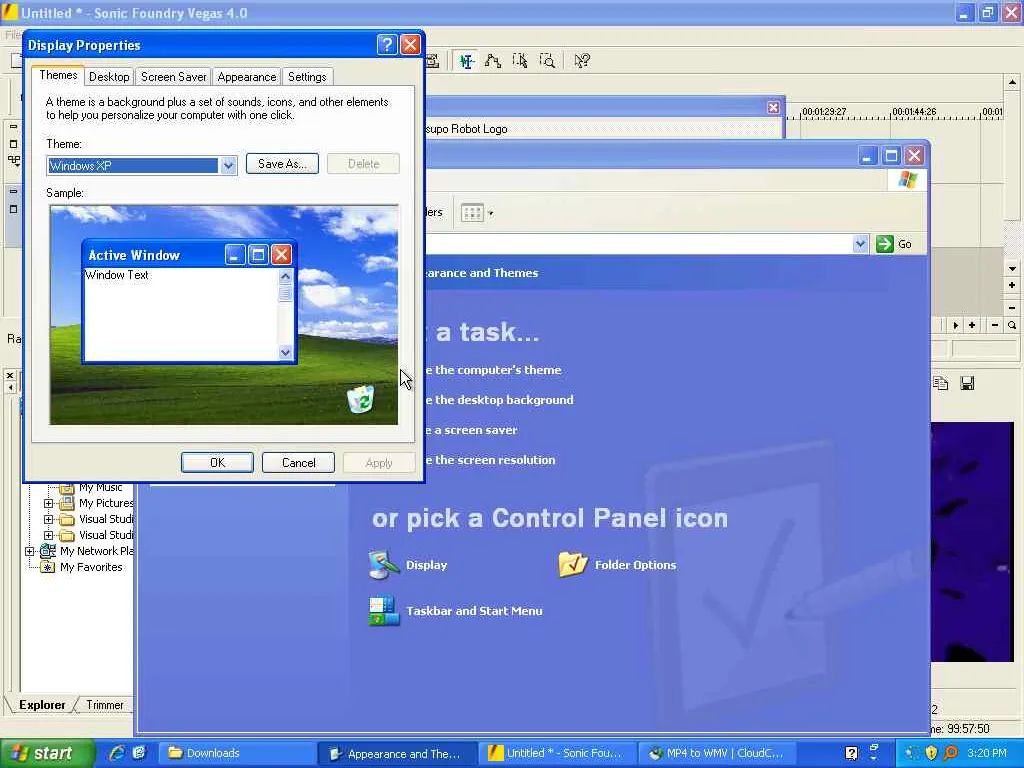Click vertical track zoom-in plus button
The width and height of the screenshot is (1024, 768).
point(1012,285)
